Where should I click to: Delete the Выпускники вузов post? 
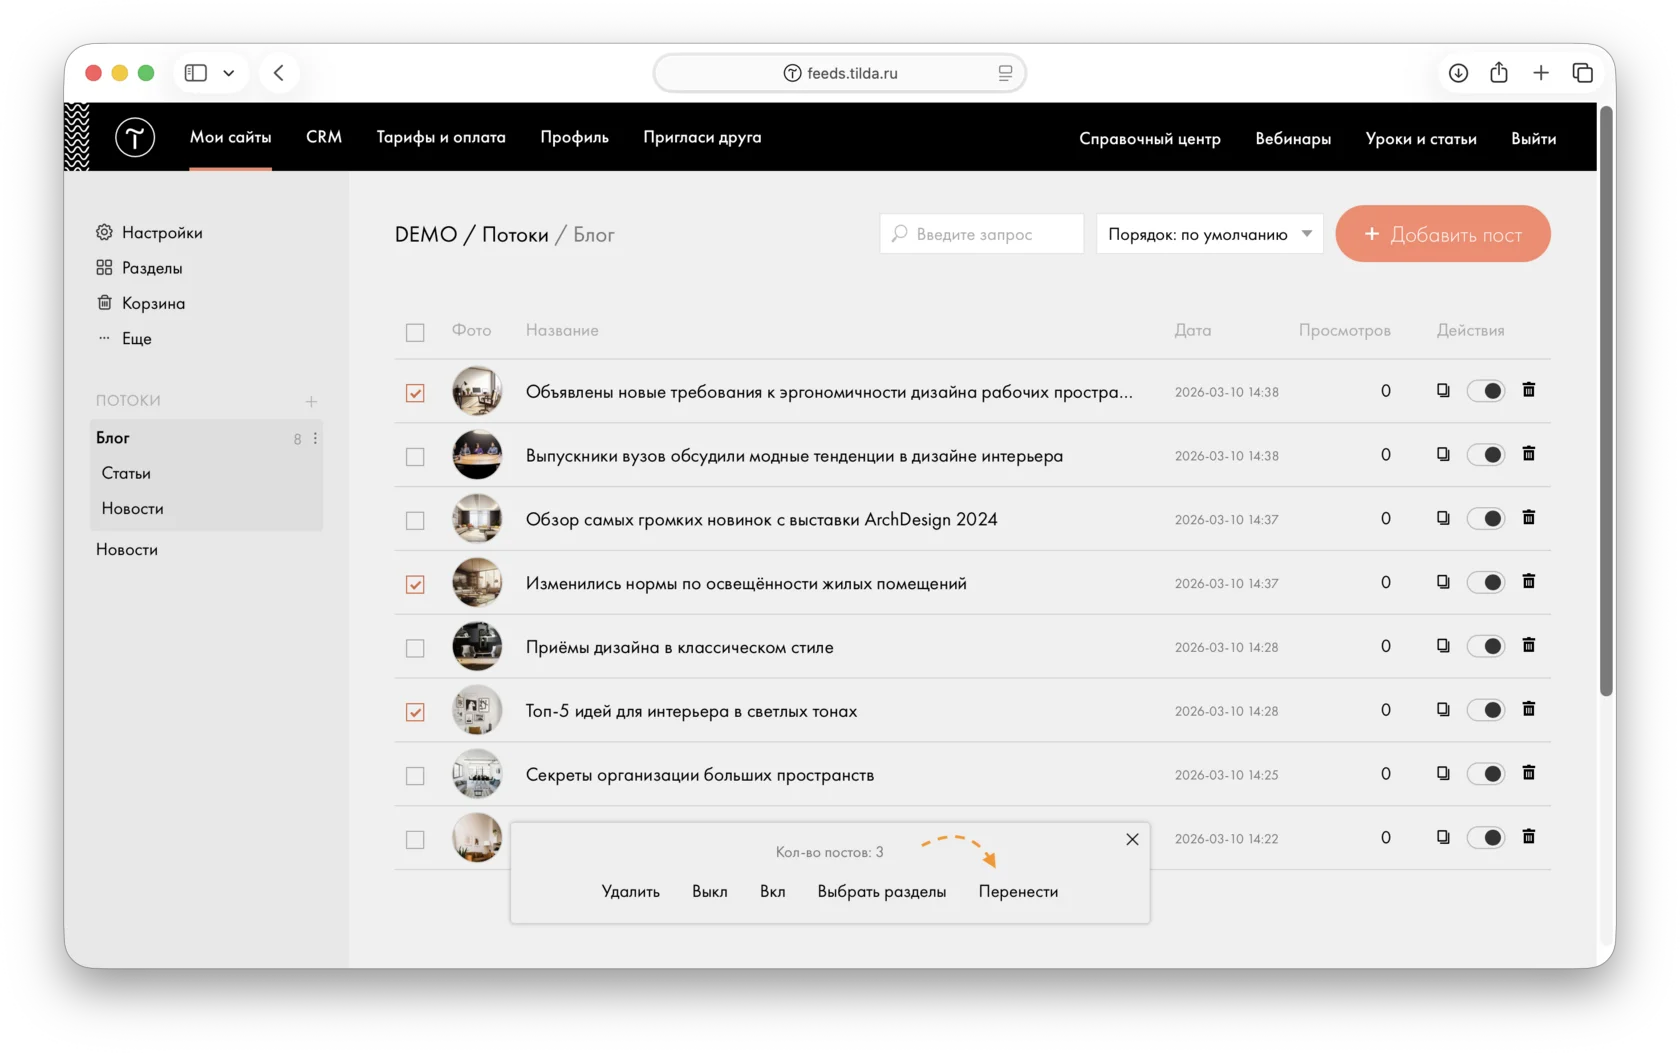pos(1529,454)
